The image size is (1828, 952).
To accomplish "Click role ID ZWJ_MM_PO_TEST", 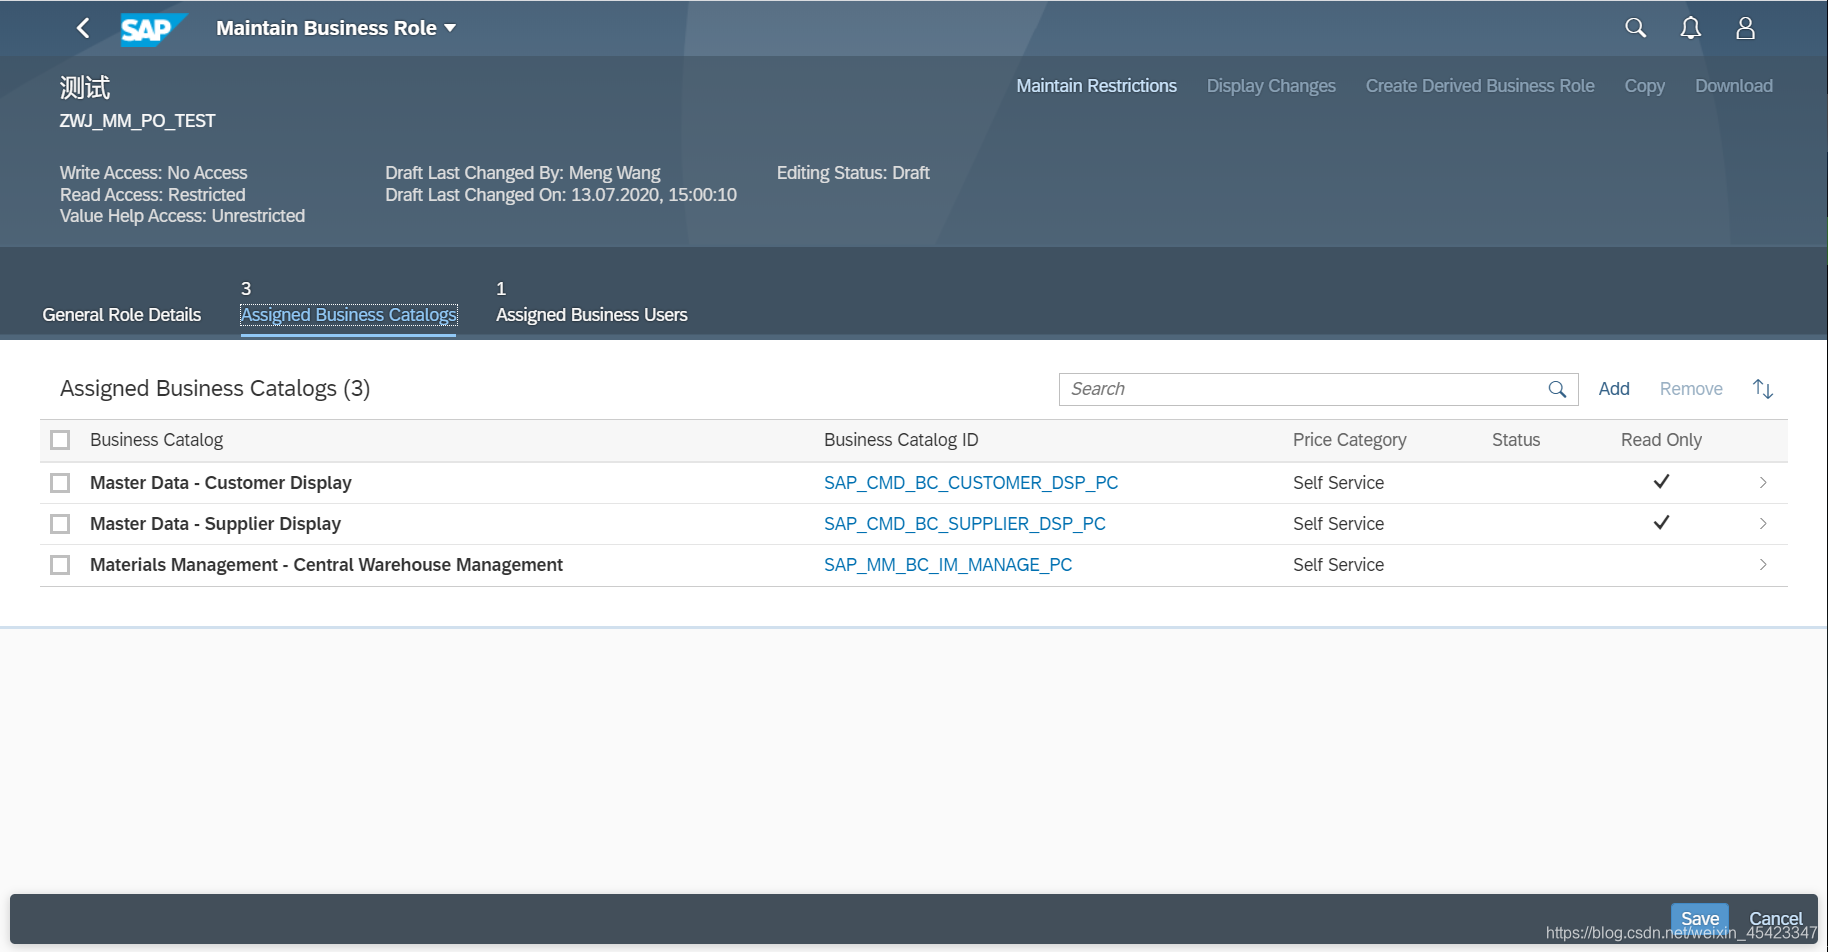I will click(137, 121).
